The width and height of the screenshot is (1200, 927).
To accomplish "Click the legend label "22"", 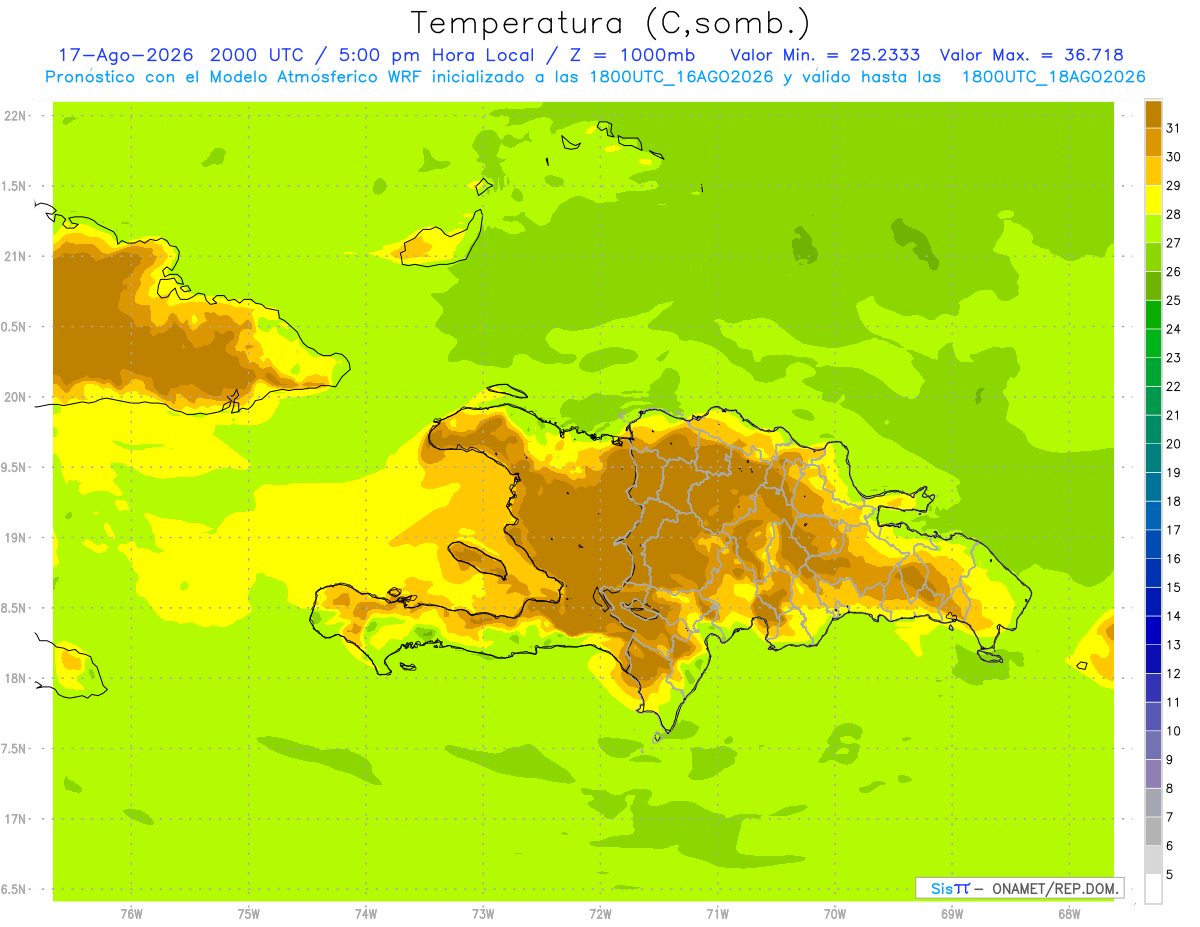I will 1173,386.
